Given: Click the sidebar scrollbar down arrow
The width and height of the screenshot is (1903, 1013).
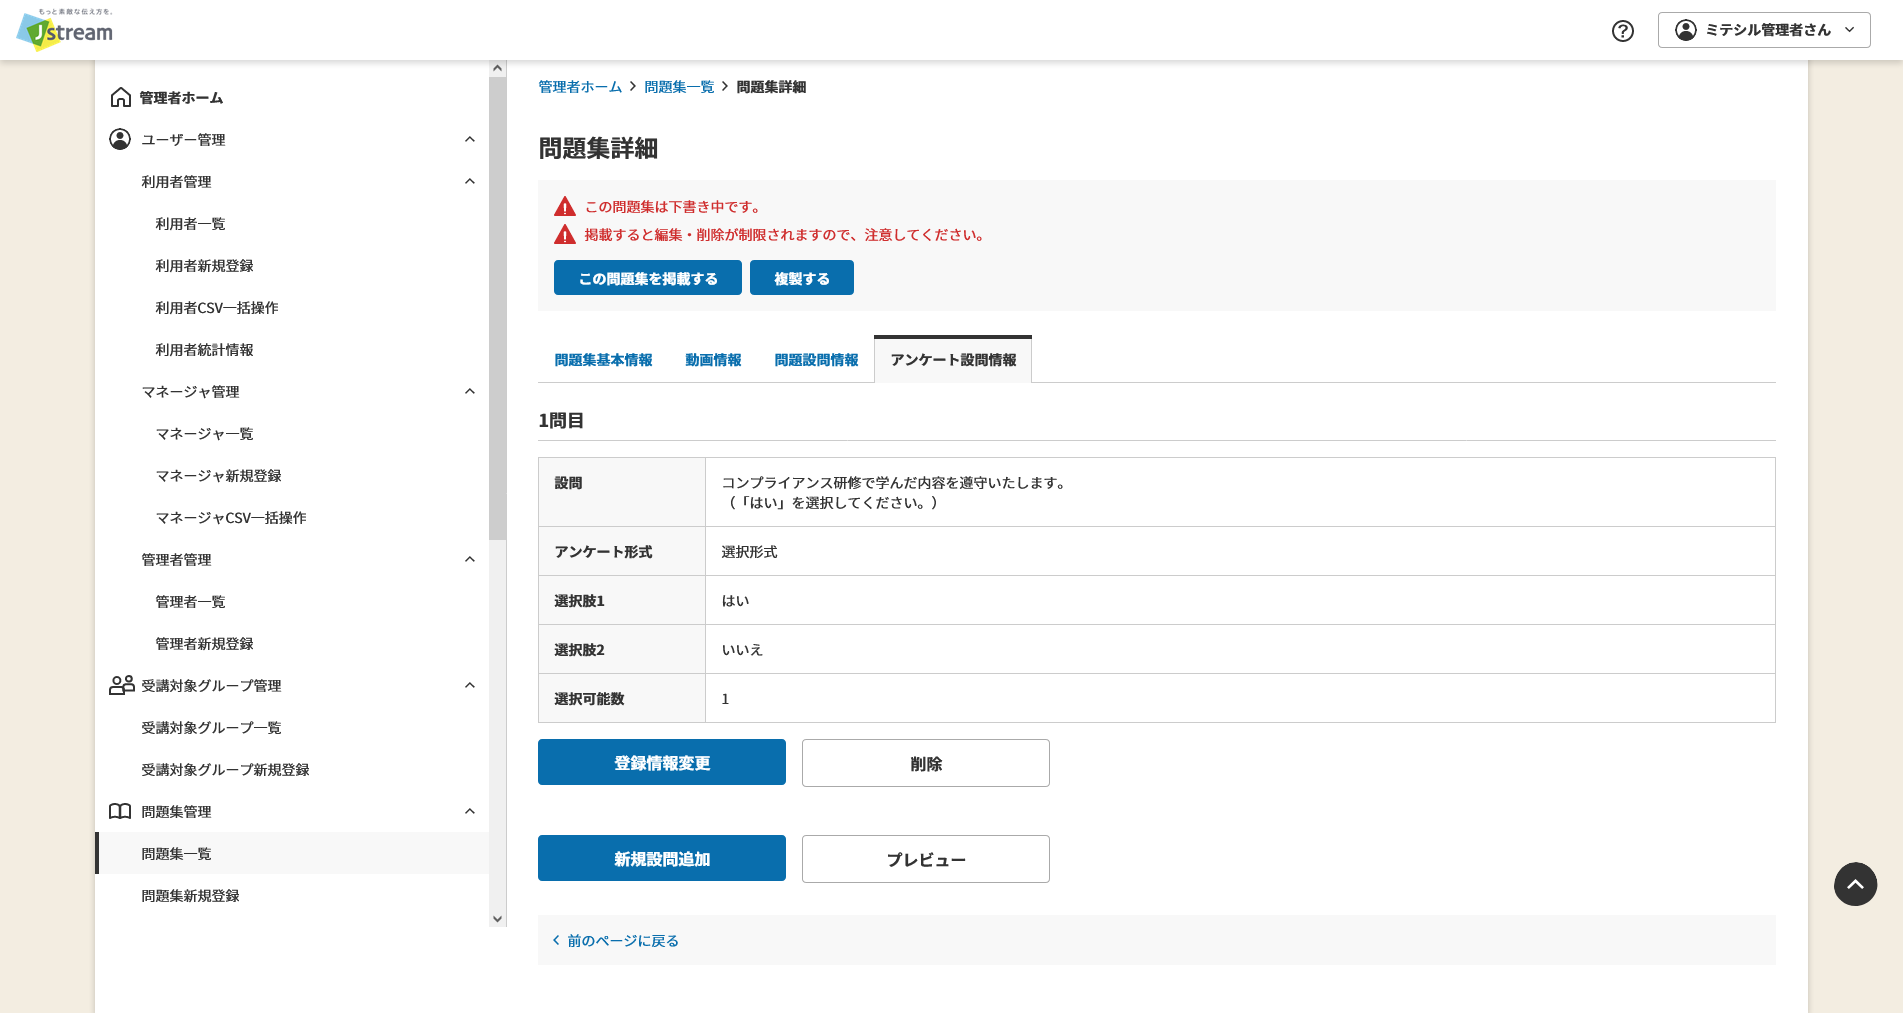Looking at the screenshot, I should click(x=497, y=918).
